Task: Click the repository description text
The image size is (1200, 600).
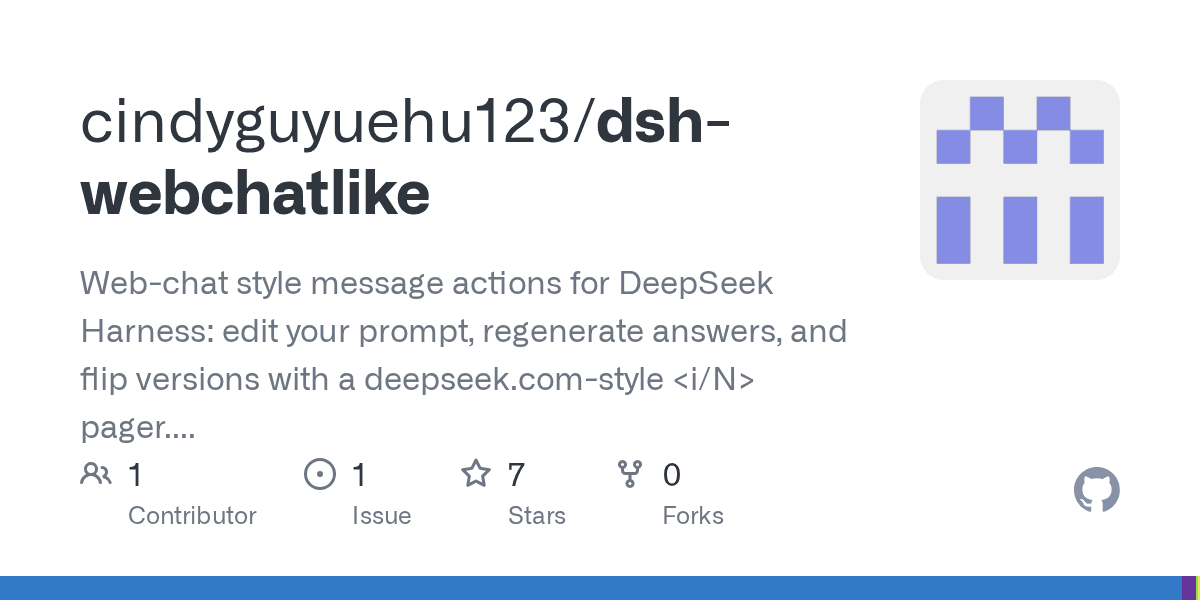Action: pyautogui.click(x=464, y=356)
